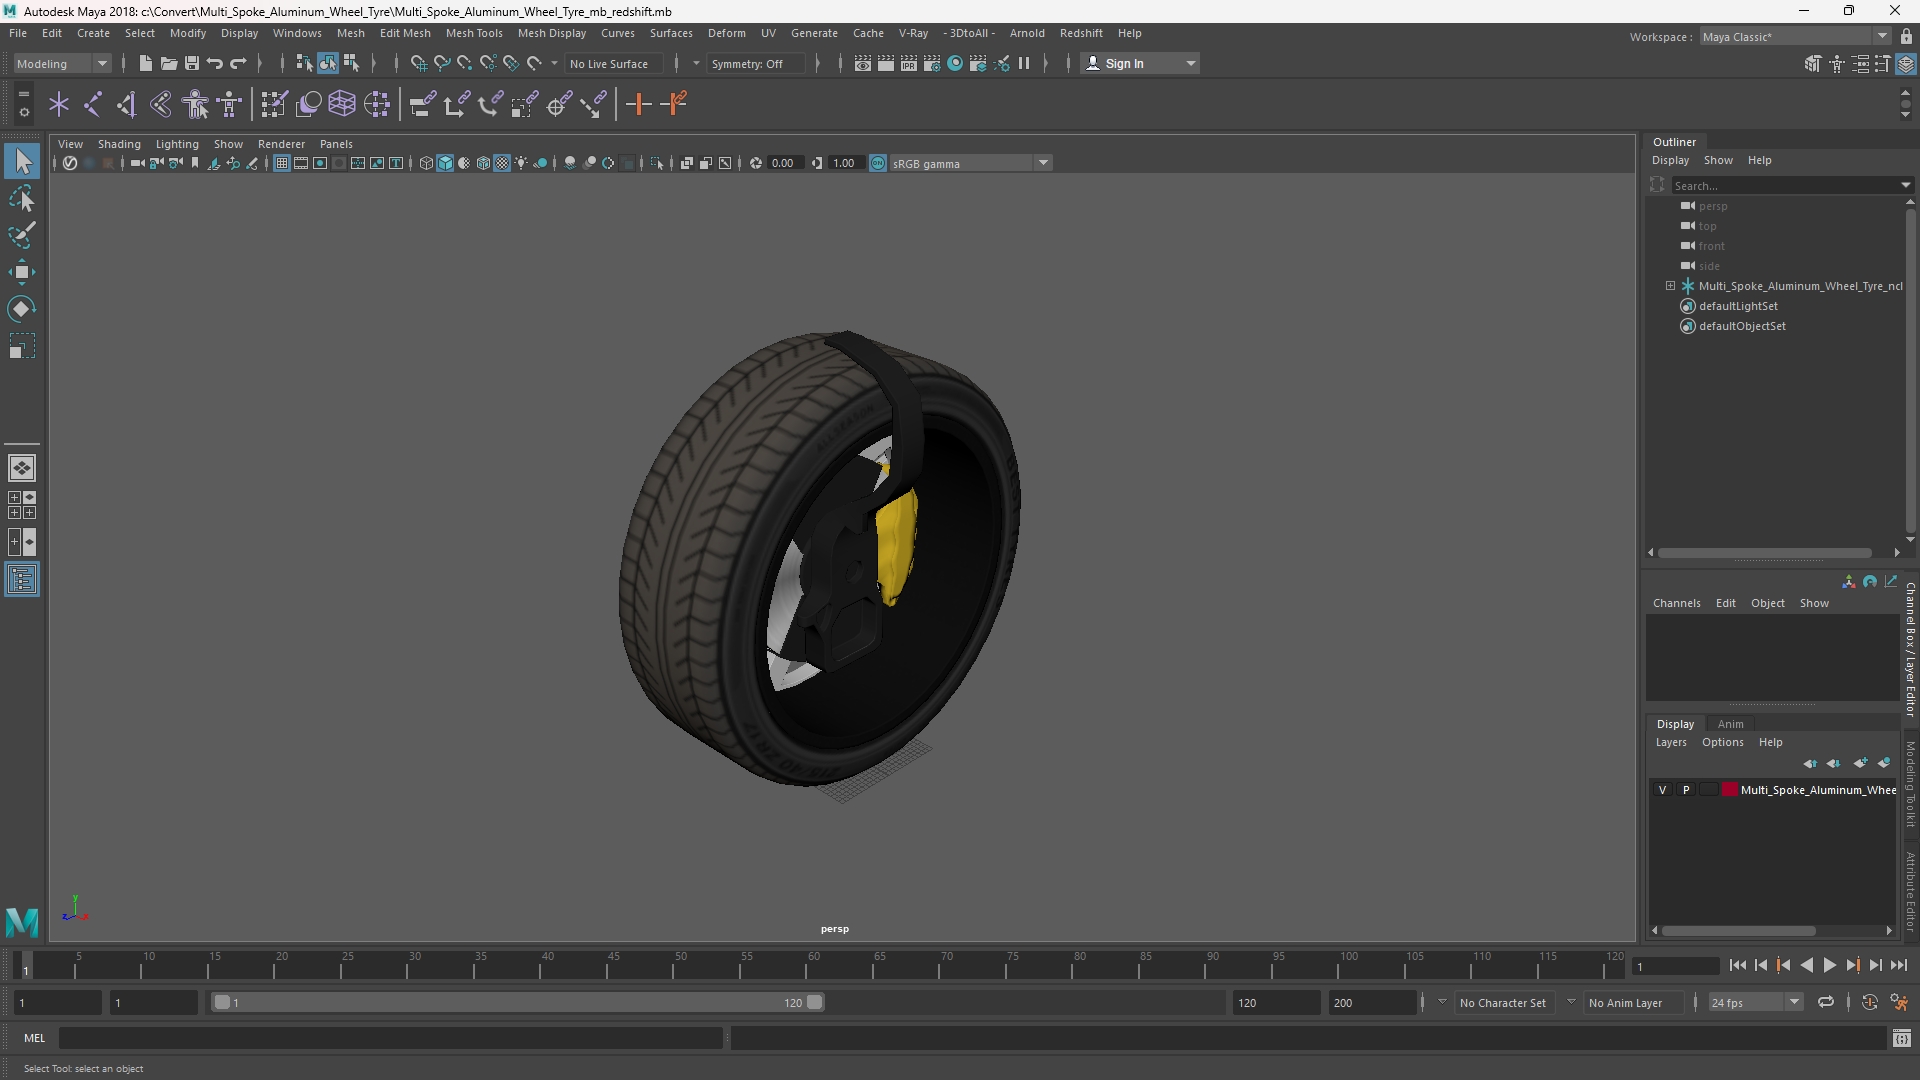
Task: Select defaultObjectSet in Outliner
Action: pos(1742,326)
